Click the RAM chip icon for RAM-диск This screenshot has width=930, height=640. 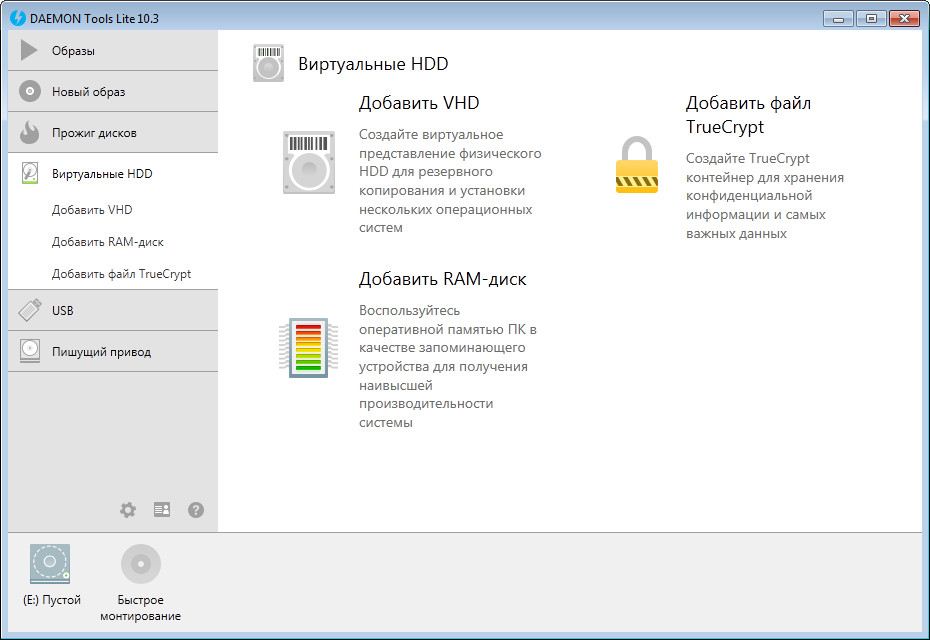(x=308, y=348)
